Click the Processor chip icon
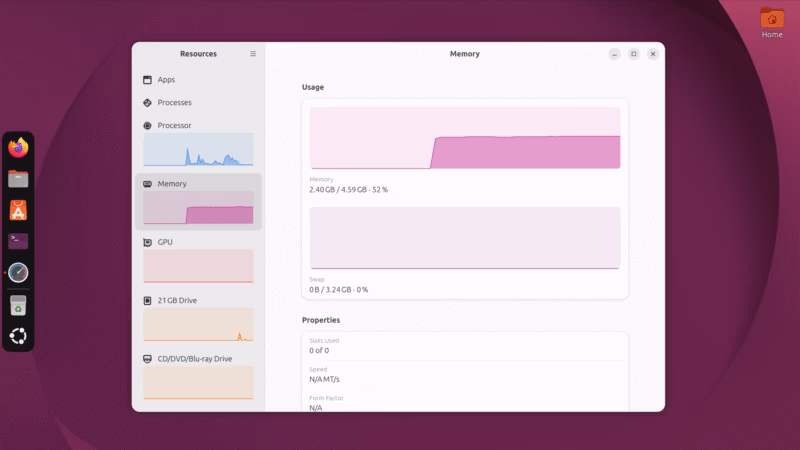800x450 pixels. coord(147,126)
